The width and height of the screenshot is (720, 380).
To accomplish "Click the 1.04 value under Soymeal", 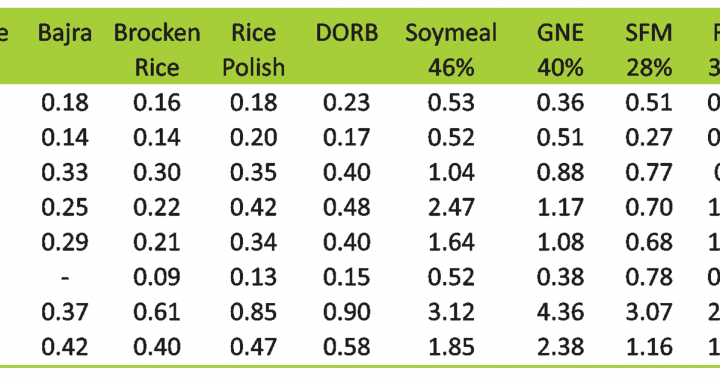I will tap(451, 172).
